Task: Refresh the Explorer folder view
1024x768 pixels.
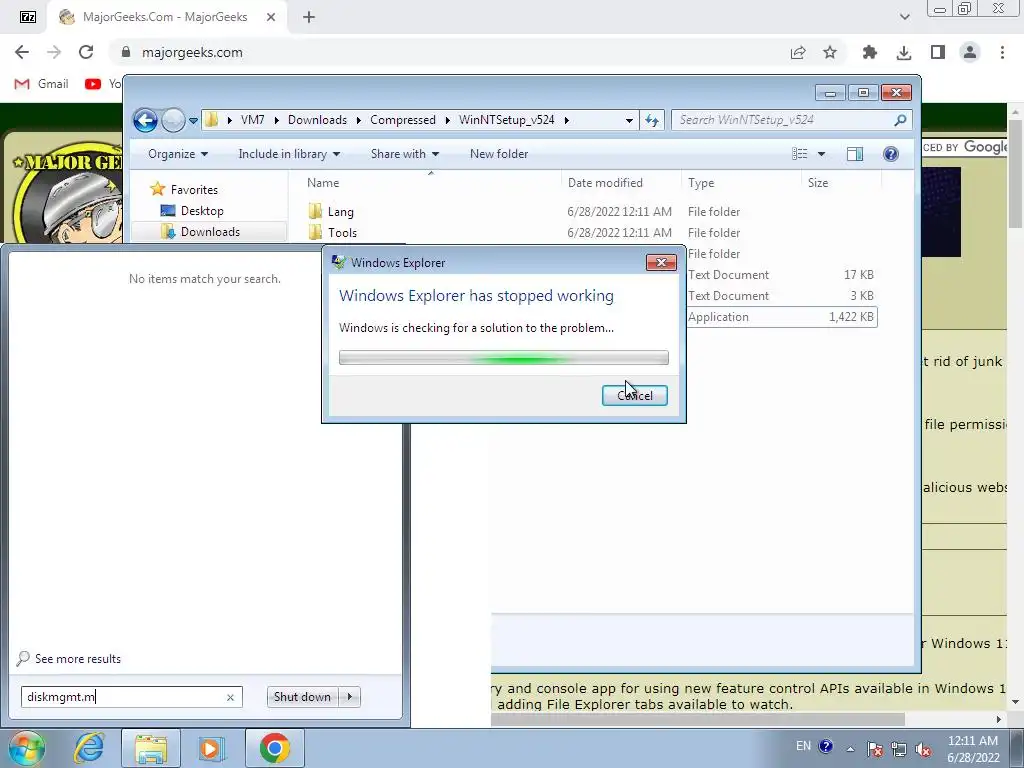Action: pos(652,120)
